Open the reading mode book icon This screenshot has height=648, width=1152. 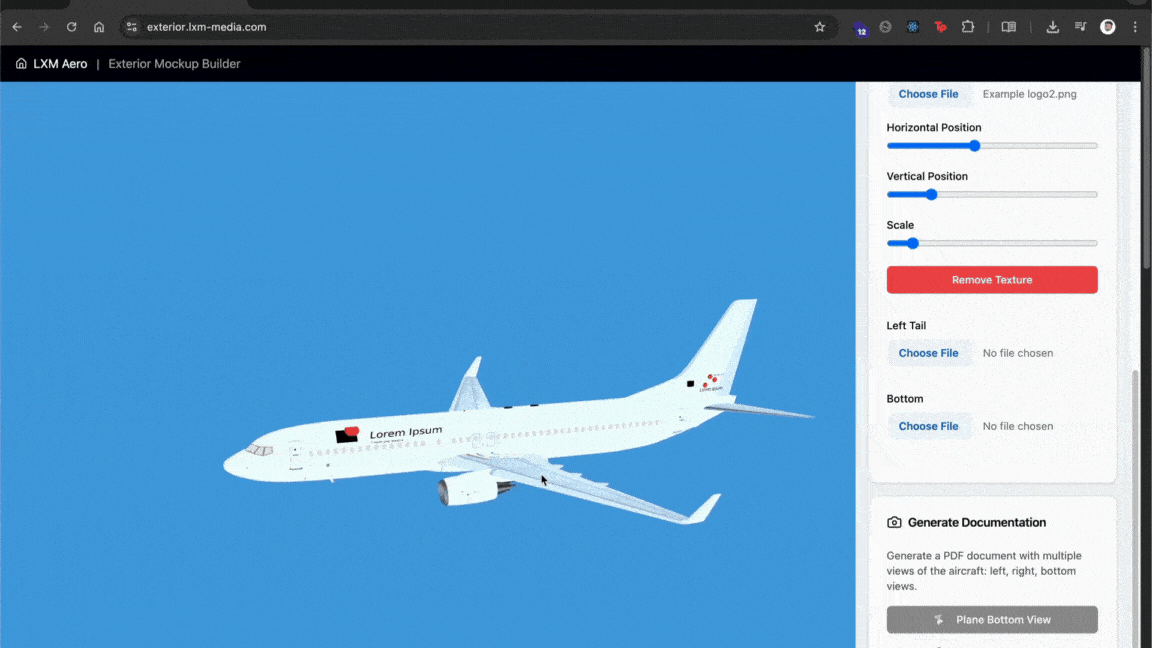coord(1009,27)
